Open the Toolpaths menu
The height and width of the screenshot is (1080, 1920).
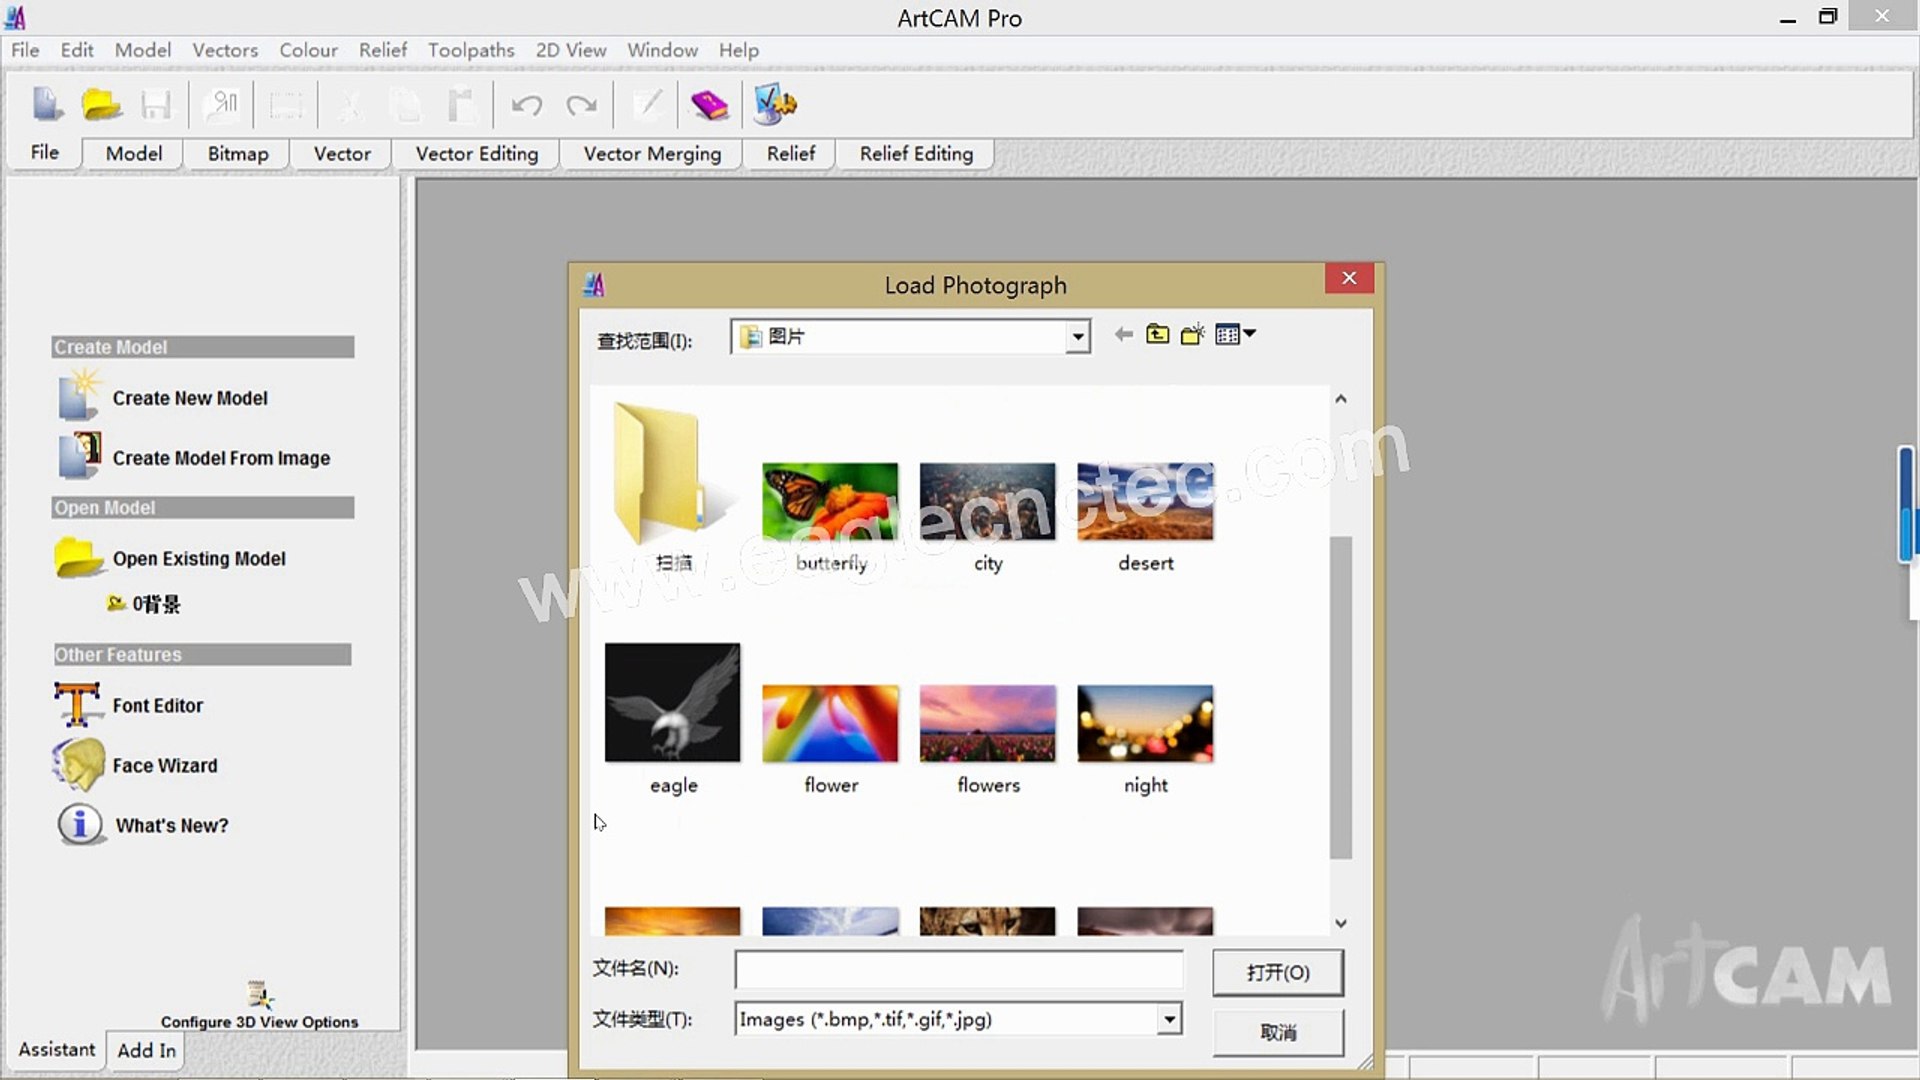(x=470, y=50)
